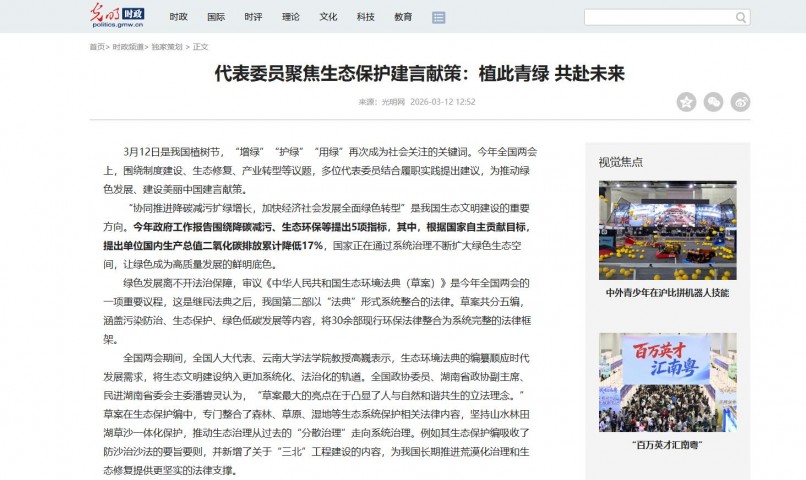Click the 时政频道 breadcrumb link
The width and height of the screenshot is (806, 480).
[128, 47]
